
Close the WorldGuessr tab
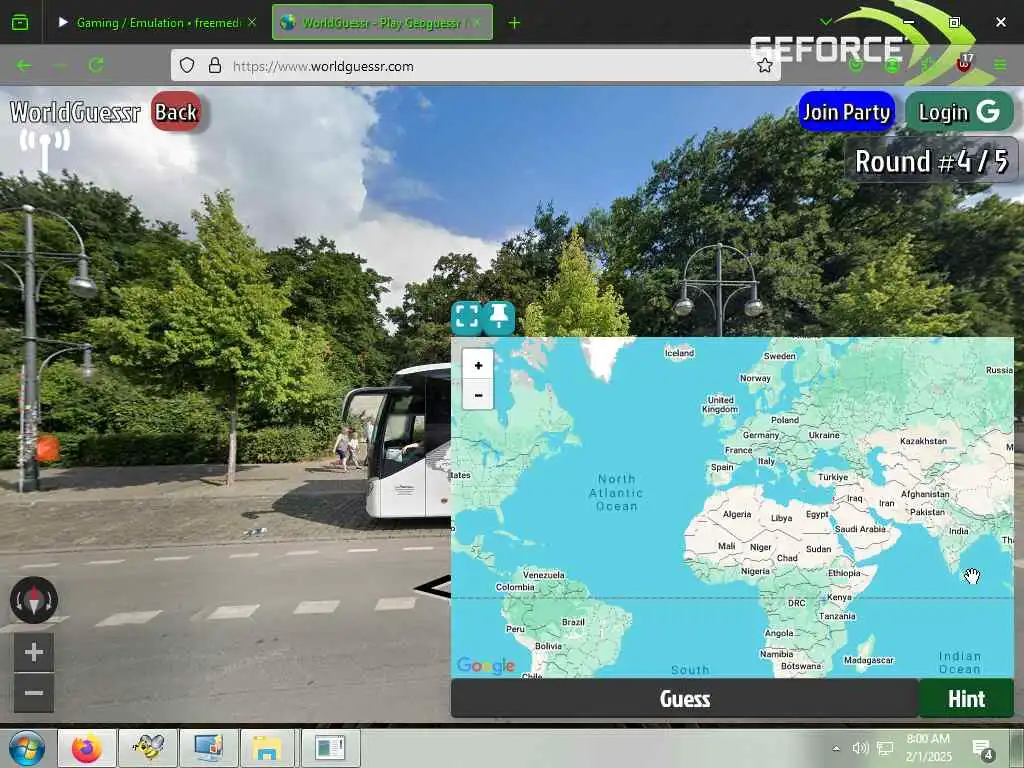coord(478,23)
